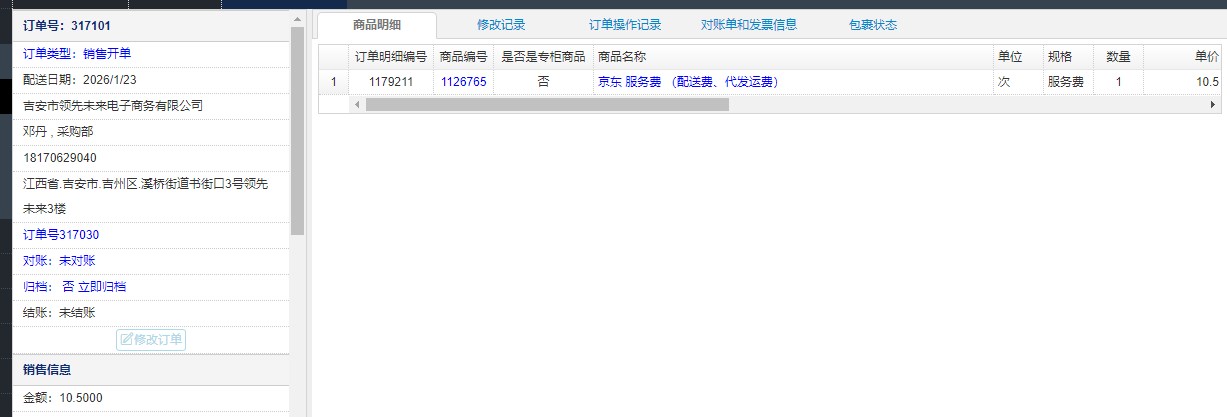Click the up arrow of the left panel scrollbar
This screenshot has width=1227, height=417.
(x=297, y=18)
